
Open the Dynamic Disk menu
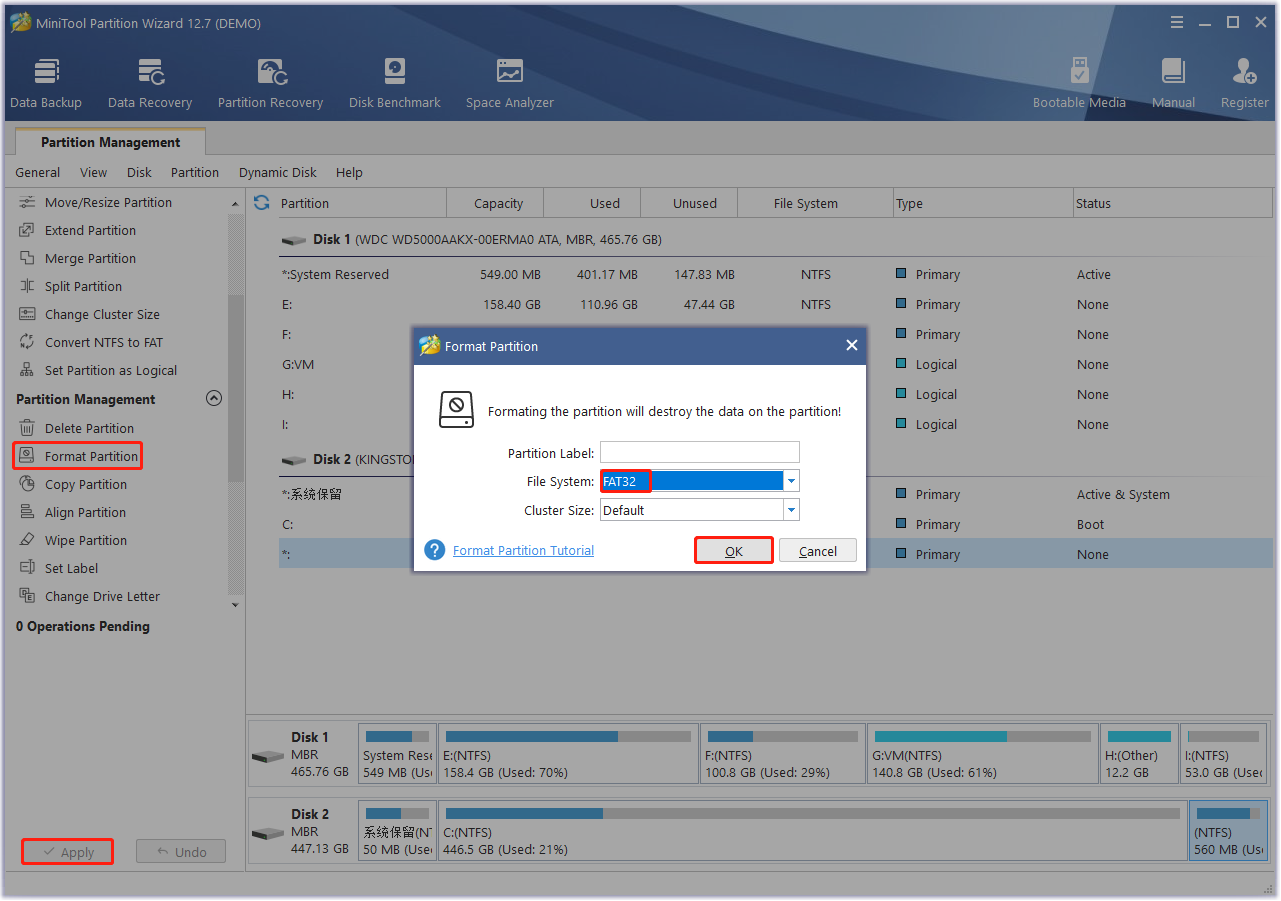pos(277,173)
